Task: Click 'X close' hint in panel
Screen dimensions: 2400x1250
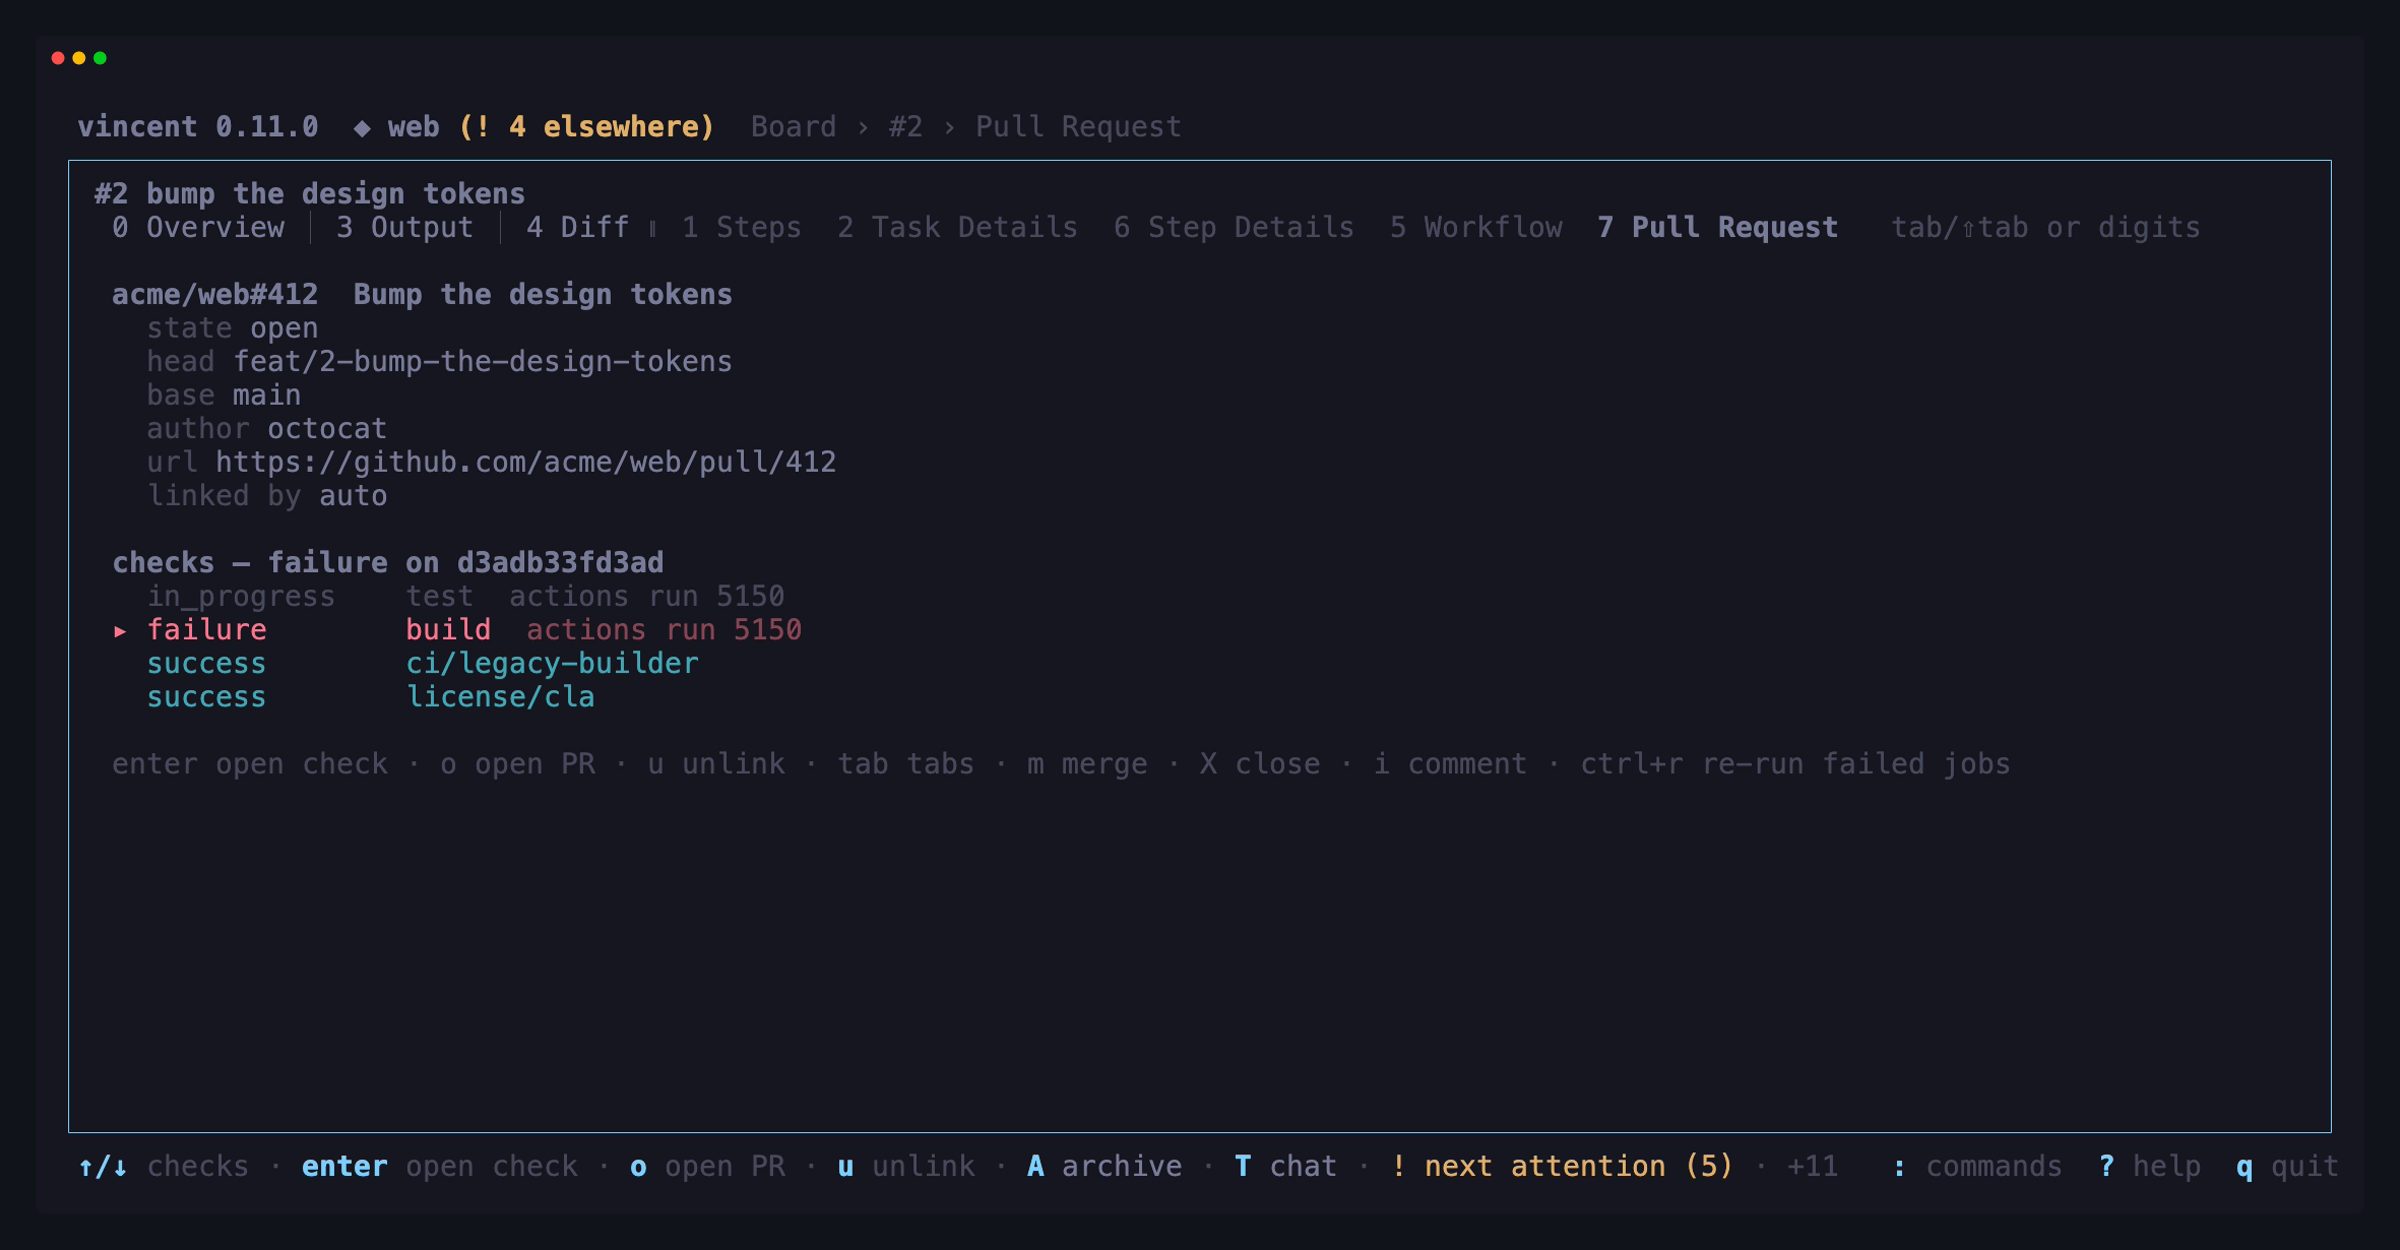Action: point(1260,765)
